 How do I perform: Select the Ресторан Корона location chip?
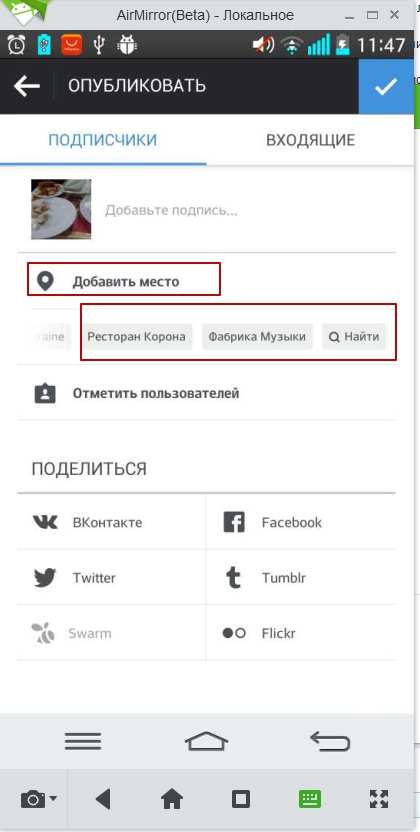click(137, 336)
